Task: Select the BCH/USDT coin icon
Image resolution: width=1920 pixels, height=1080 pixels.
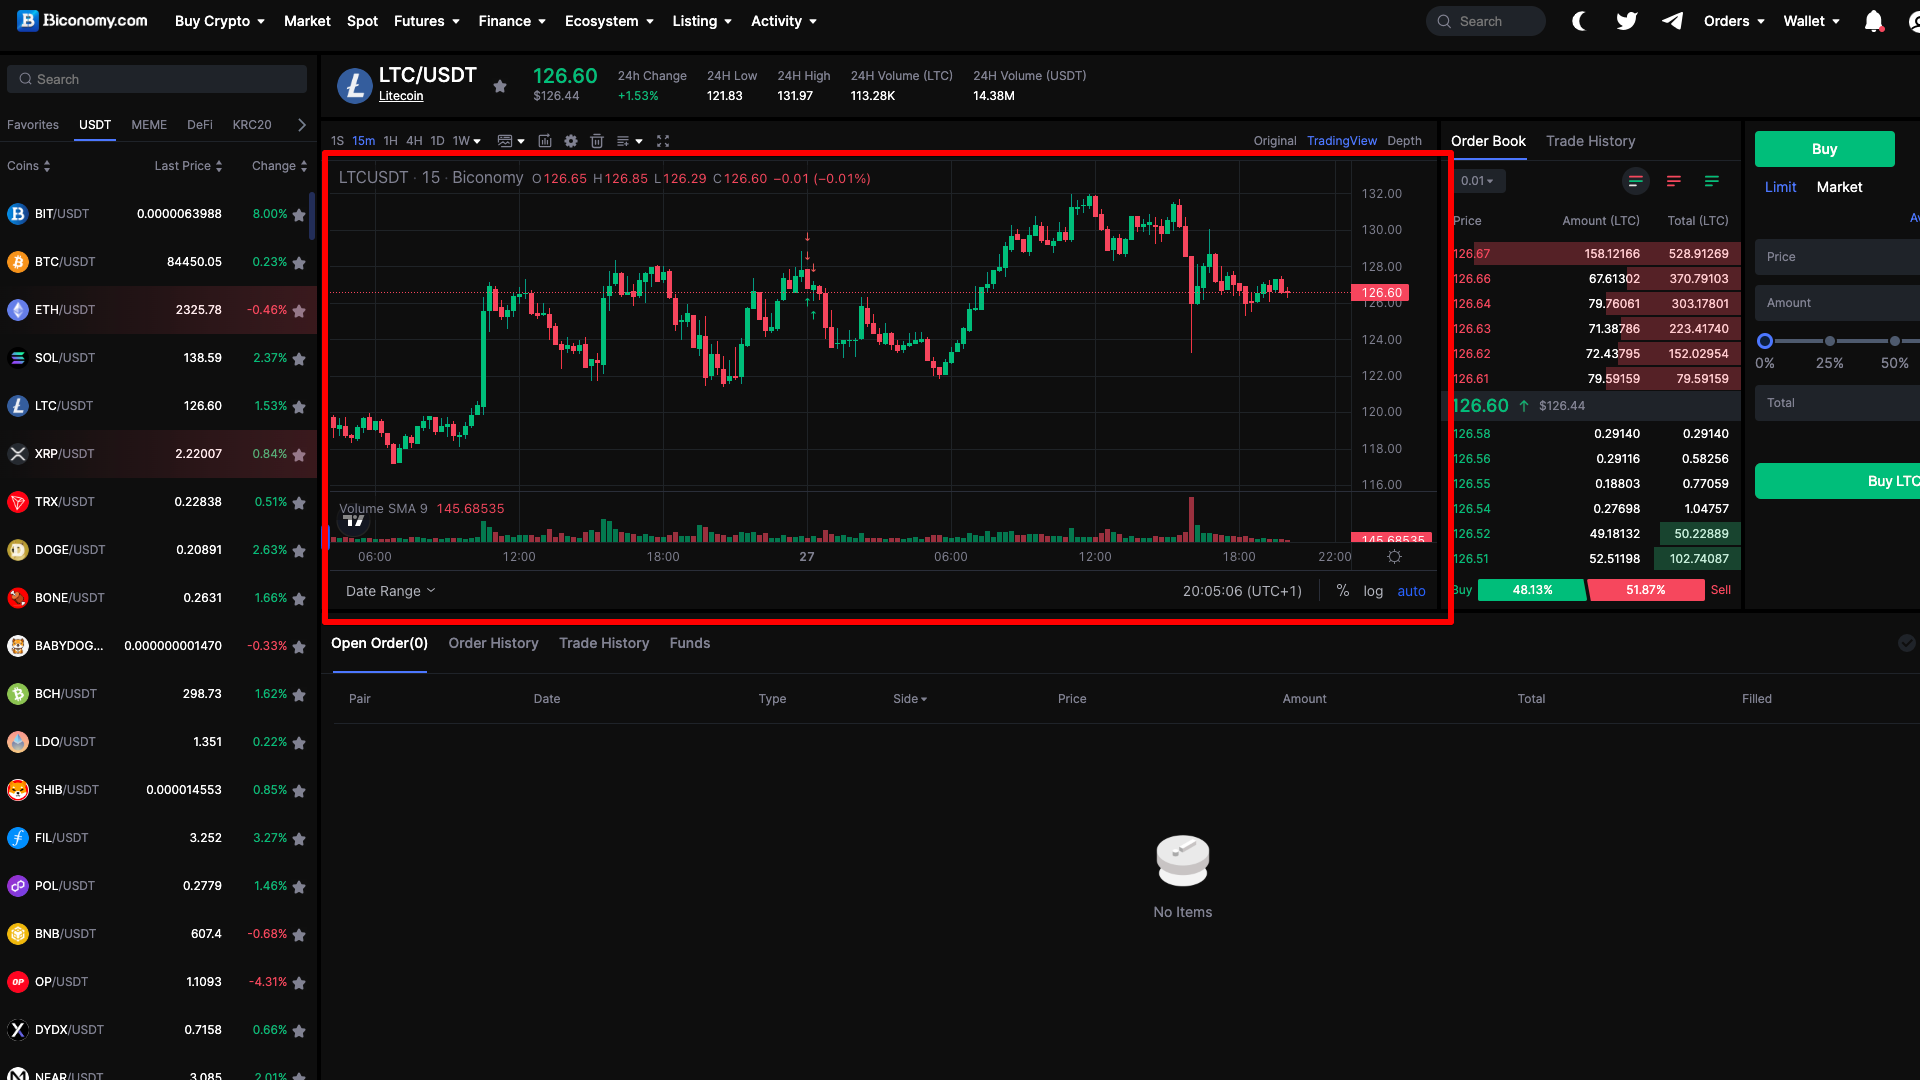Action: click(18, 694)
